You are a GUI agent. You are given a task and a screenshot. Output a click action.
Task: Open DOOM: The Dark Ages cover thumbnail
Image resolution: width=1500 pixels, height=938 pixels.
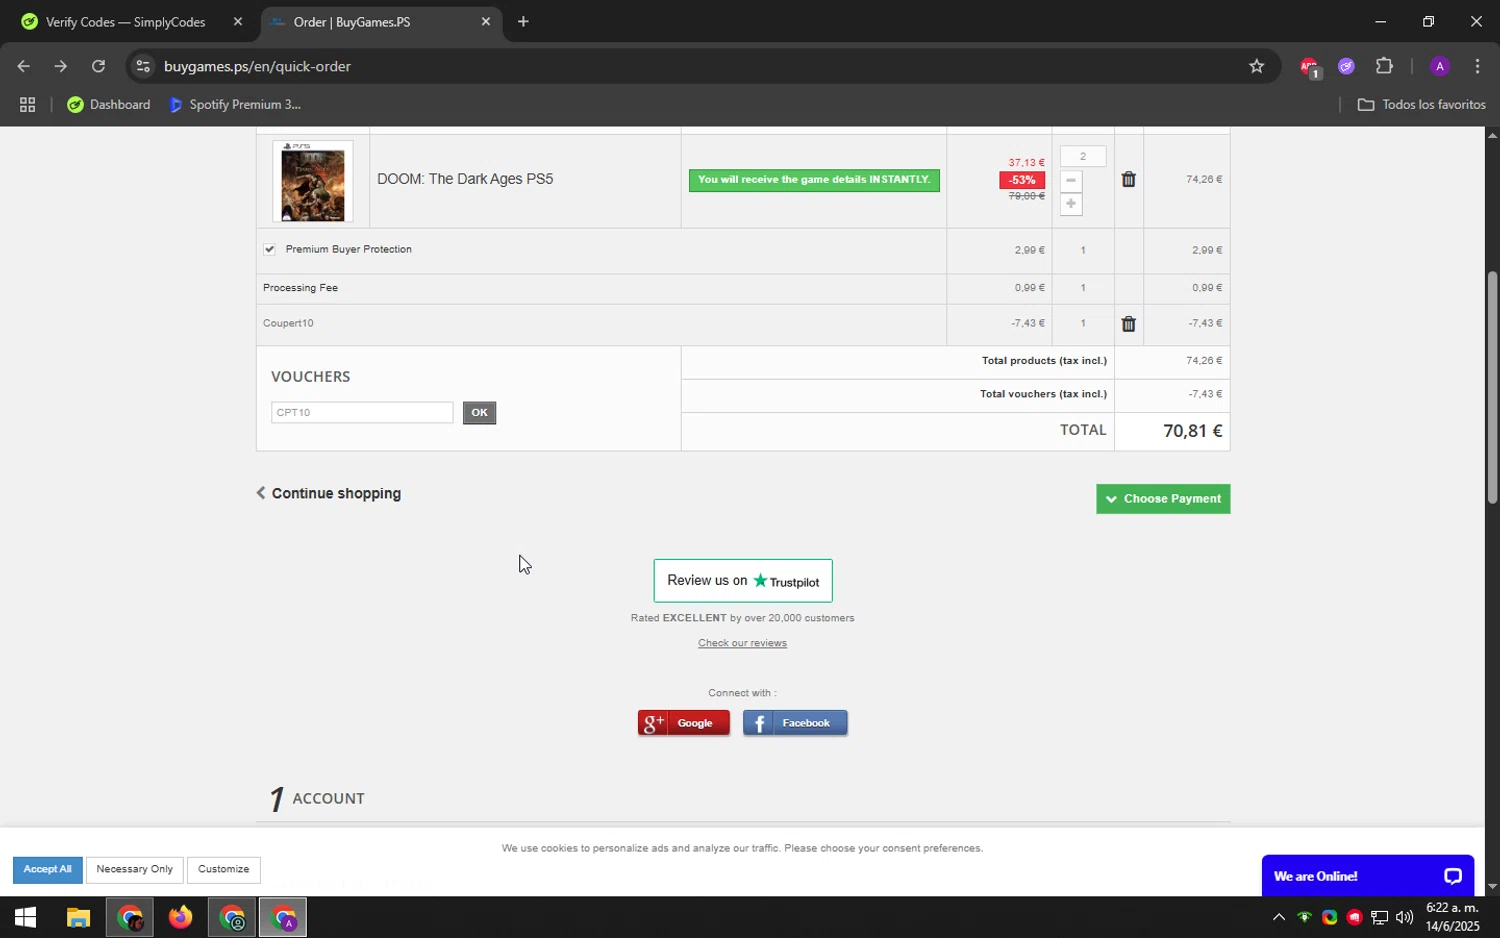coord(313,181)
